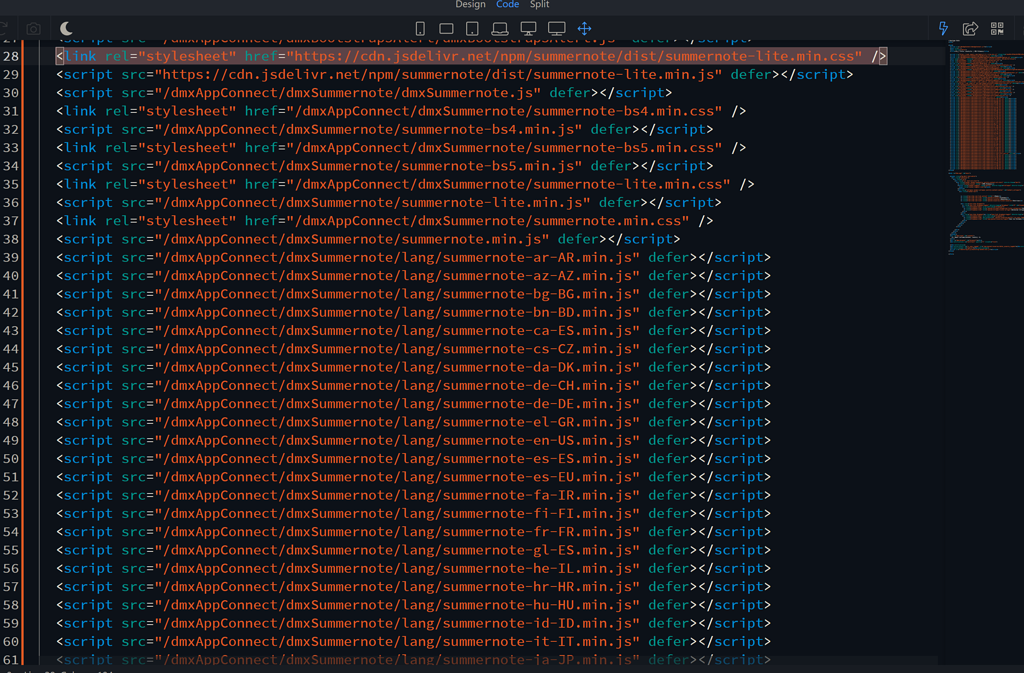
Task: Click the local dmxSummernote summernote-lite.min.js line
Action: pos(389,202)
